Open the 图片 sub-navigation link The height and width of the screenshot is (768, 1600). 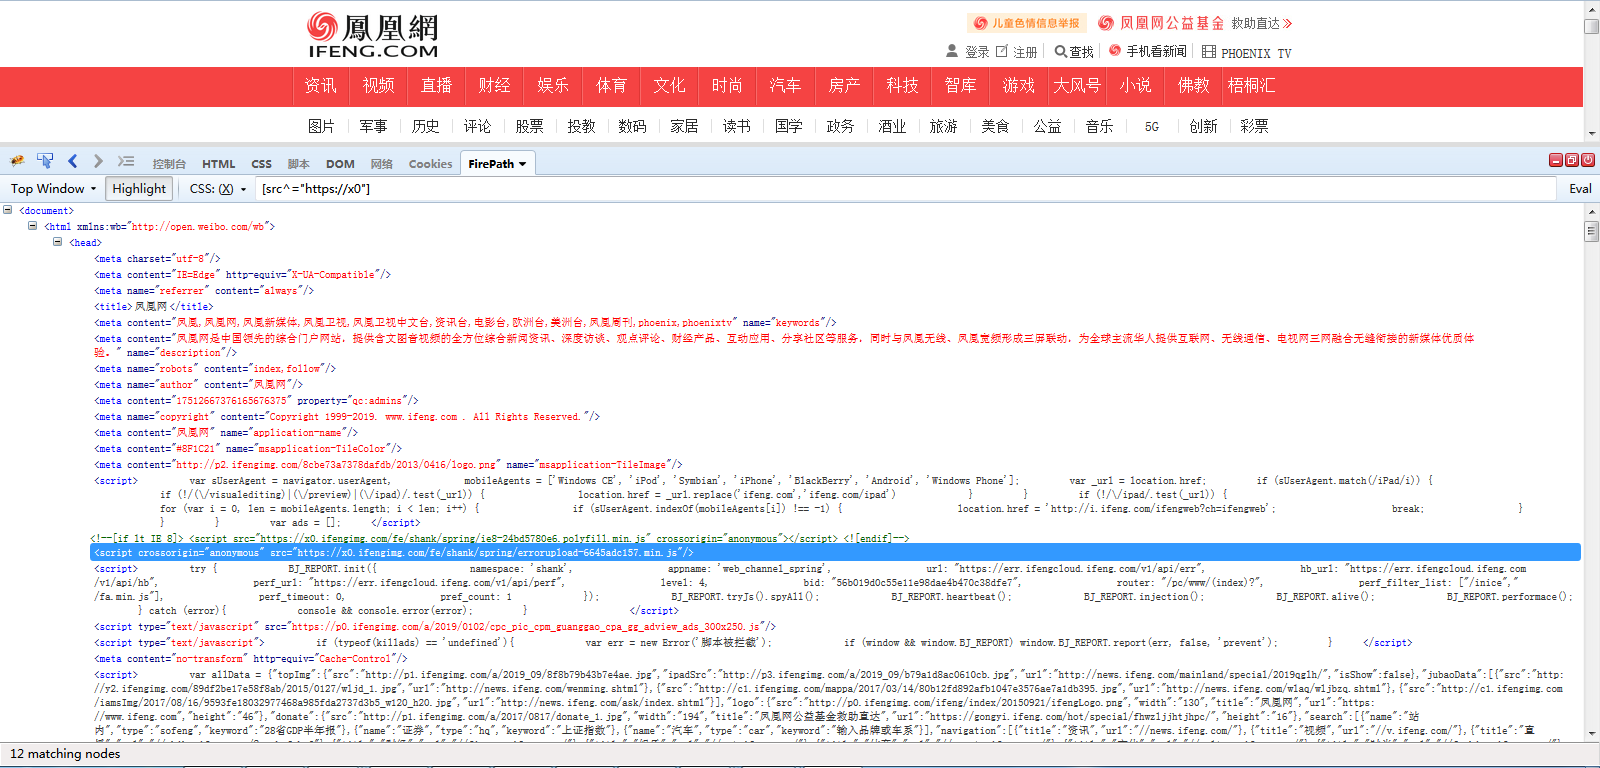(x=321, y=126)
